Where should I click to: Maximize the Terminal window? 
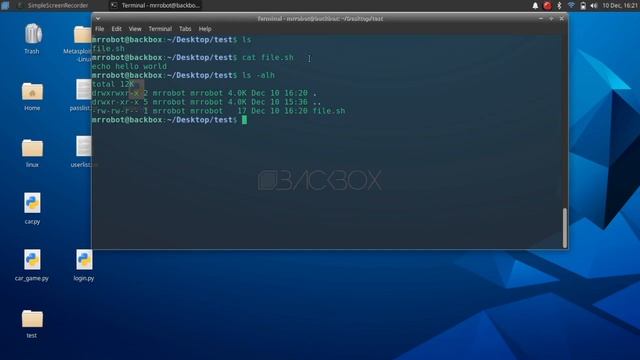551,19
